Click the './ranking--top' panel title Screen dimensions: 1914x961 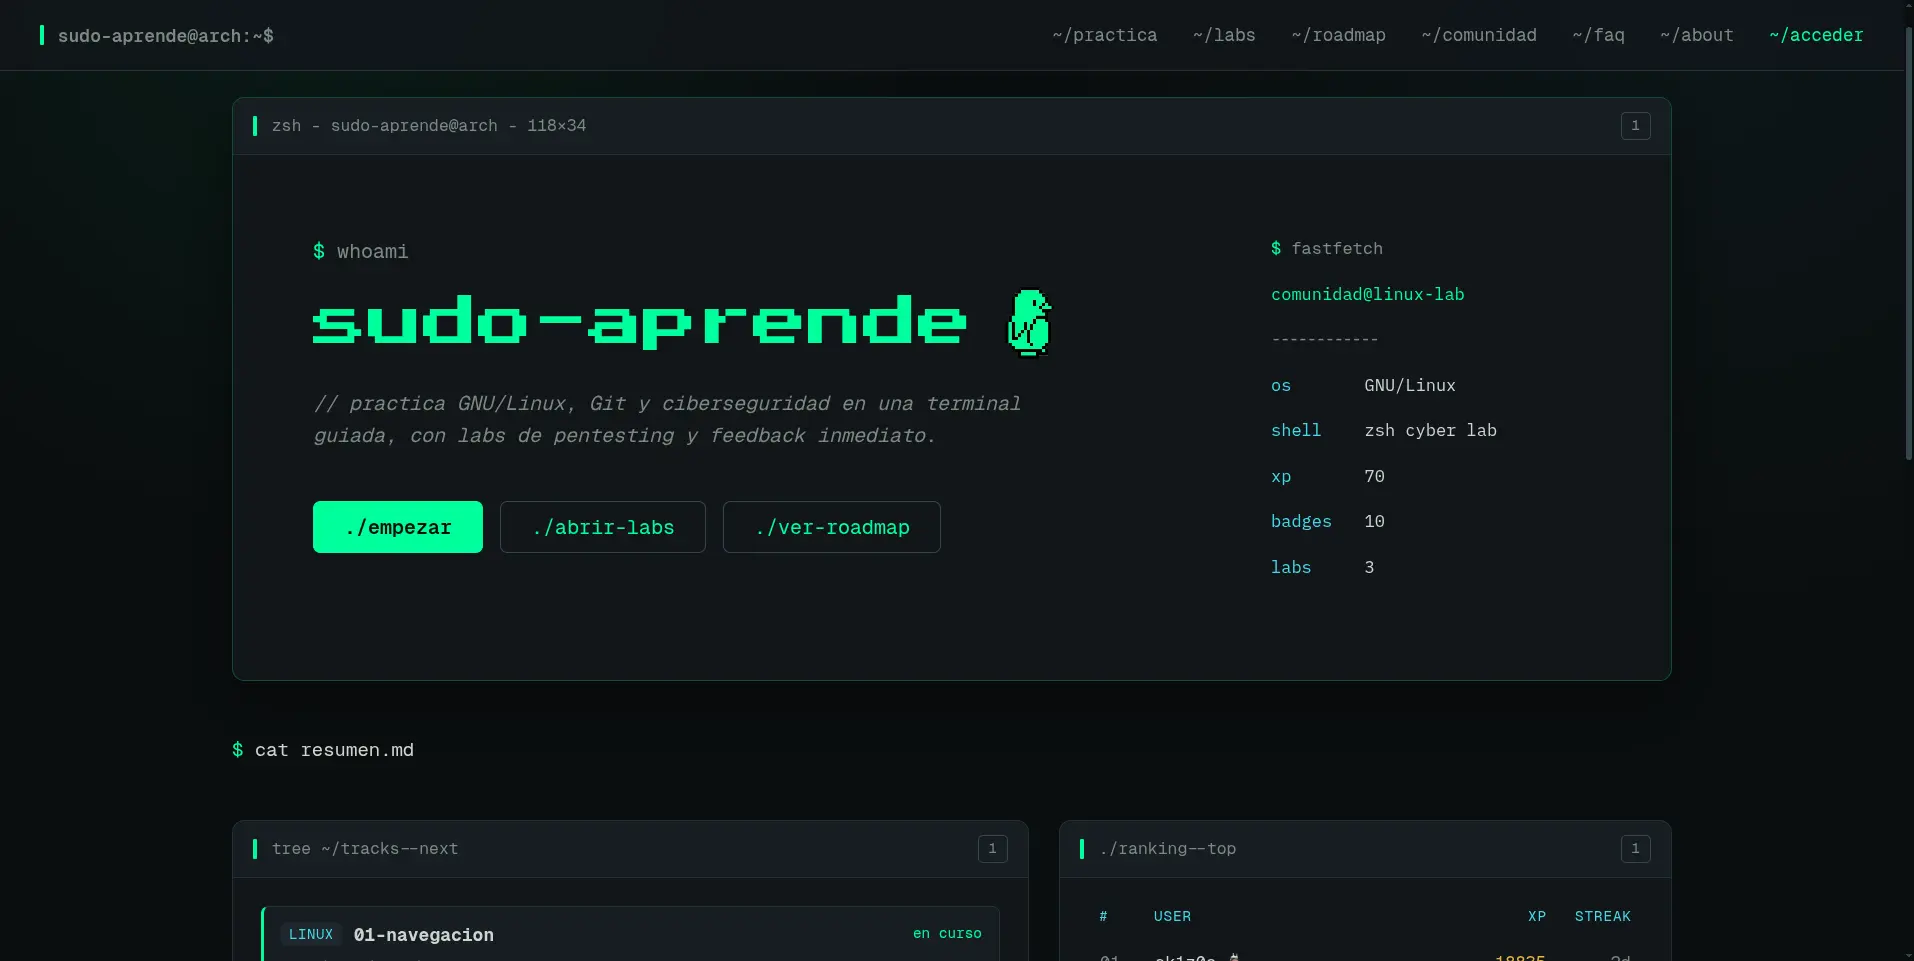tap(1168, 849)
